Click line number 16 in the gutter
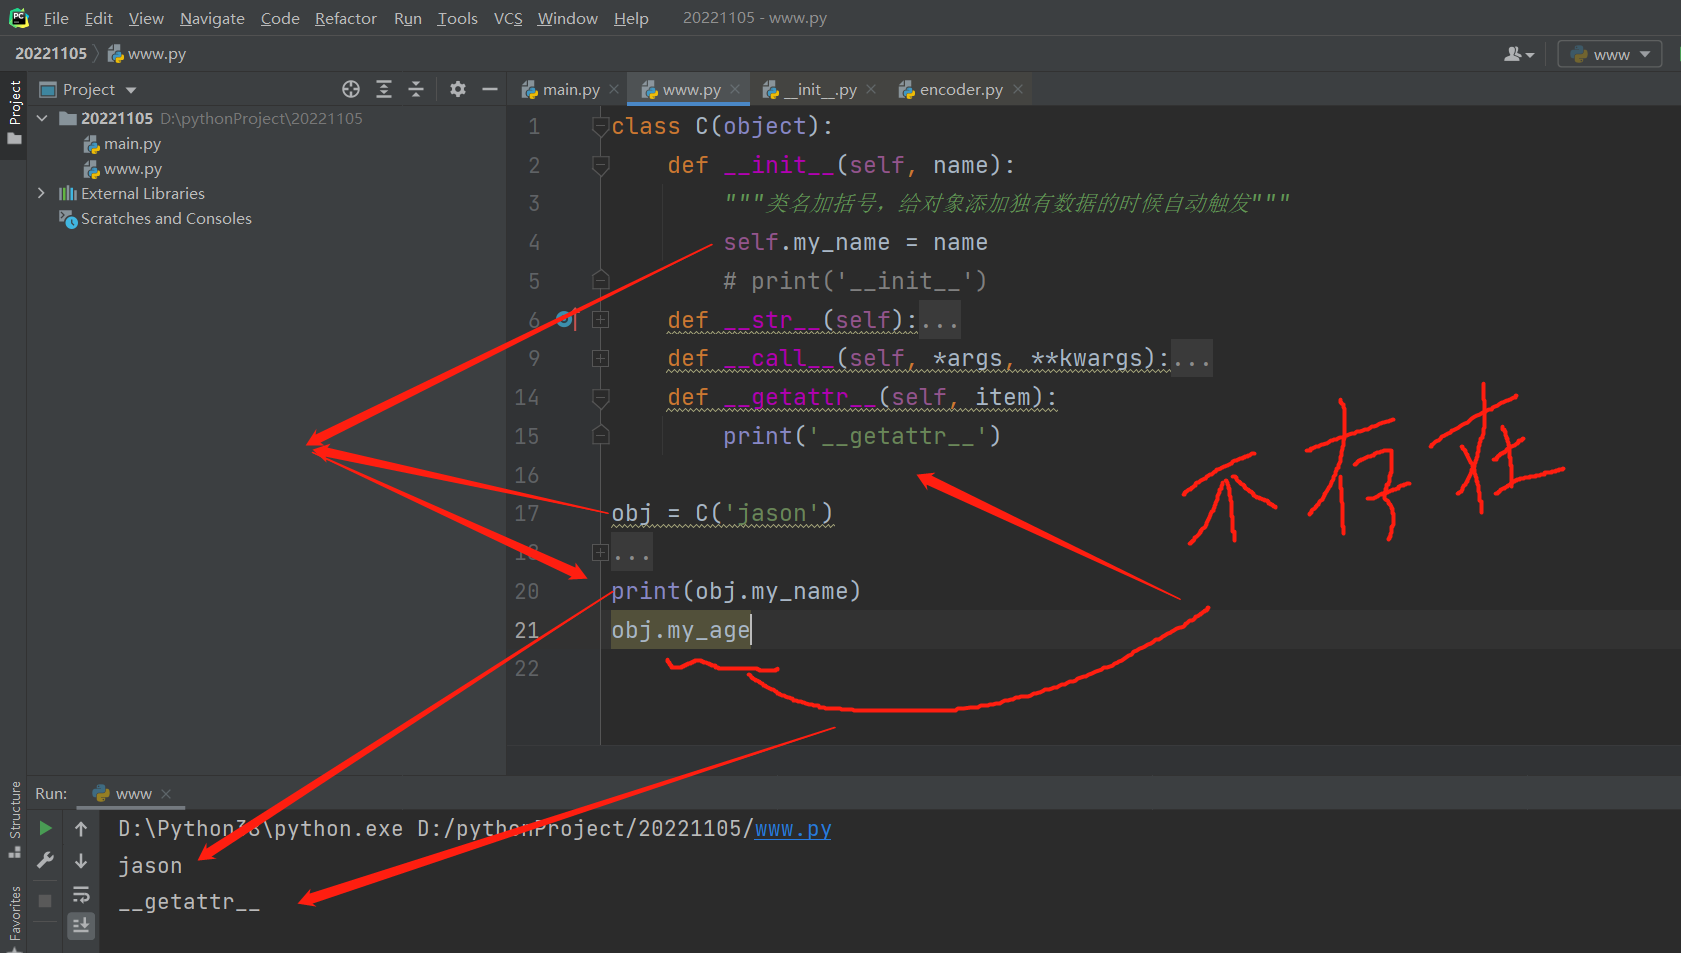The height and width of the screenshot is (953, 1681). (x=527, y=475)
